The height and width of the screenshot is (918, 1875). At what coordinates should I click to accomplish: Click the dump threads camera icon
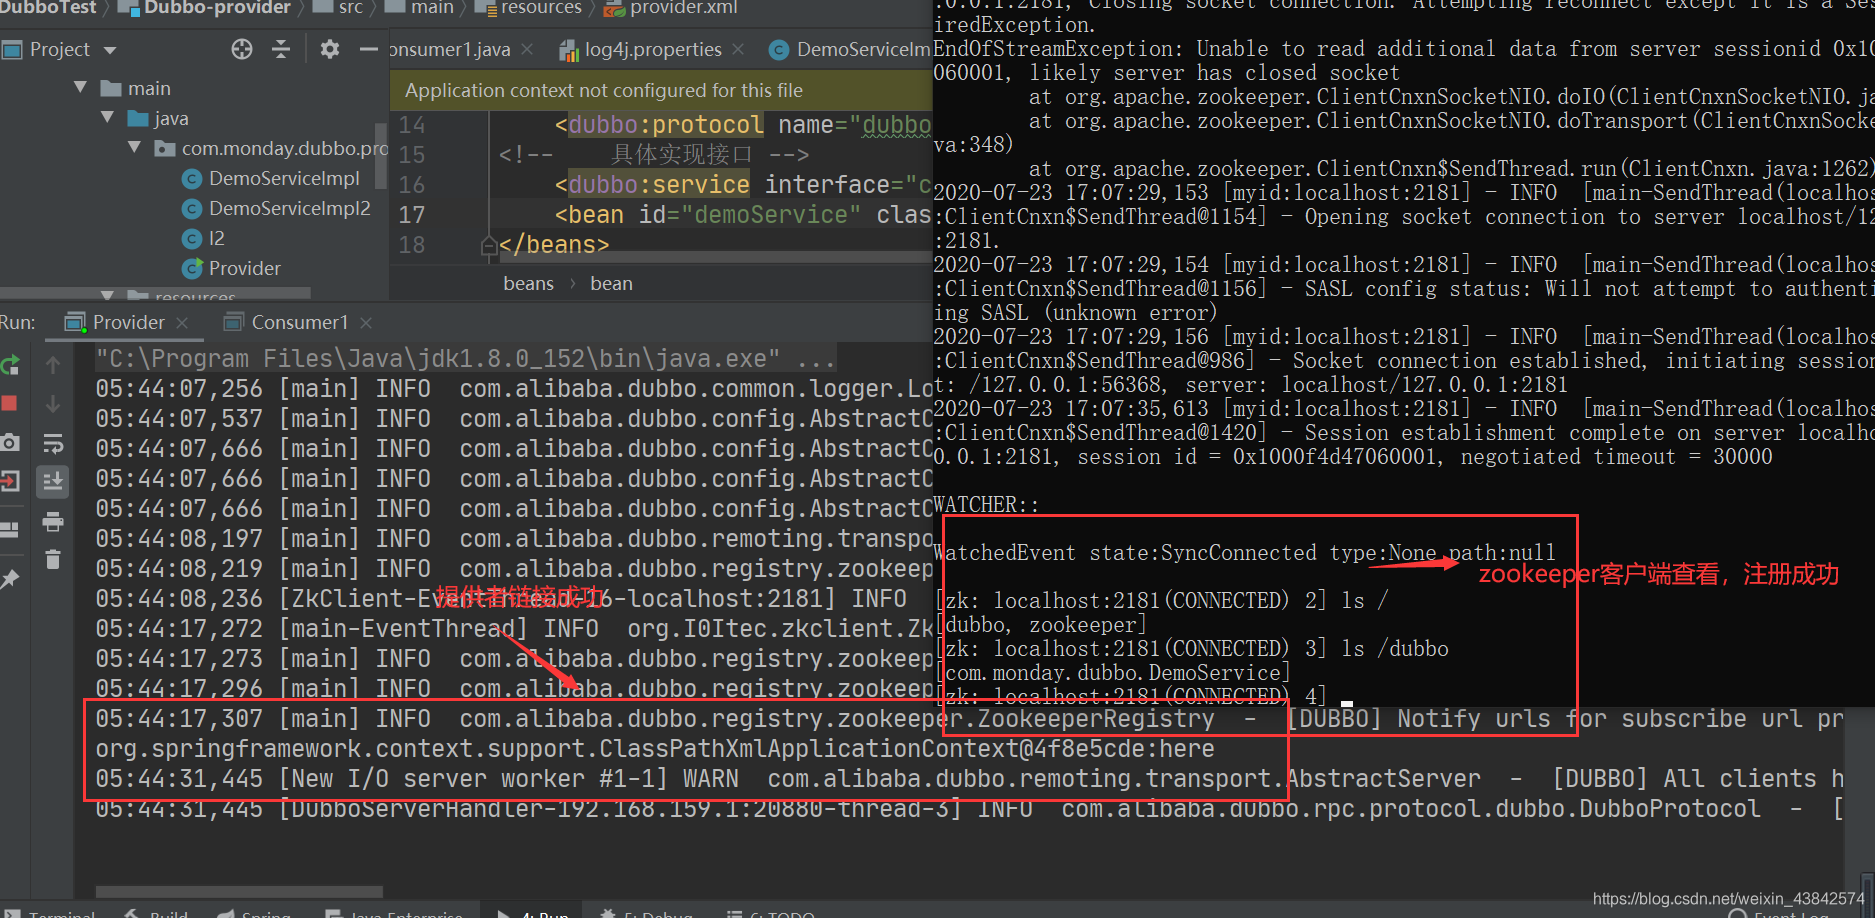9,443
